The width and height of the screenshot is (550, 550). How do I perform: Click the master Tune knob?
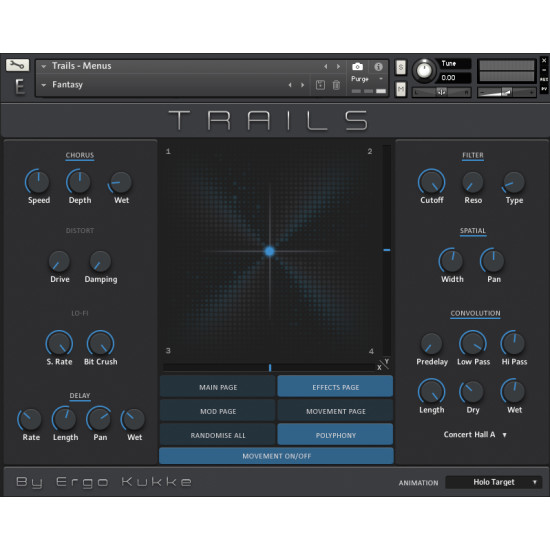click(424, 70)
